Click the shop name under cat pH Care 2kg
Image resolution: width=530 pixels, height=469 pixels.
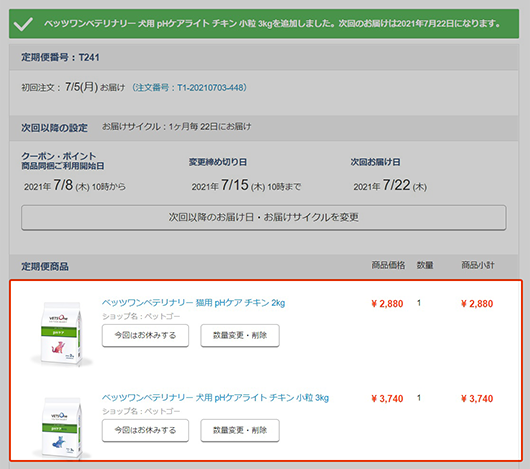point(141,316)
